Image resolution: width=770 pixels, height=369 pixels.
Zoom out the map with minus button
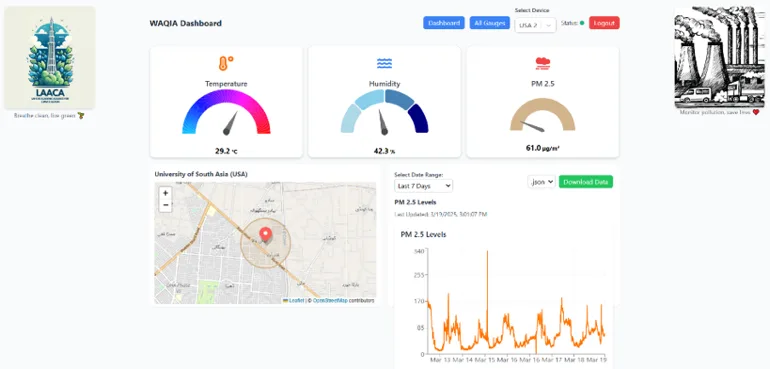tap(165, 205)
